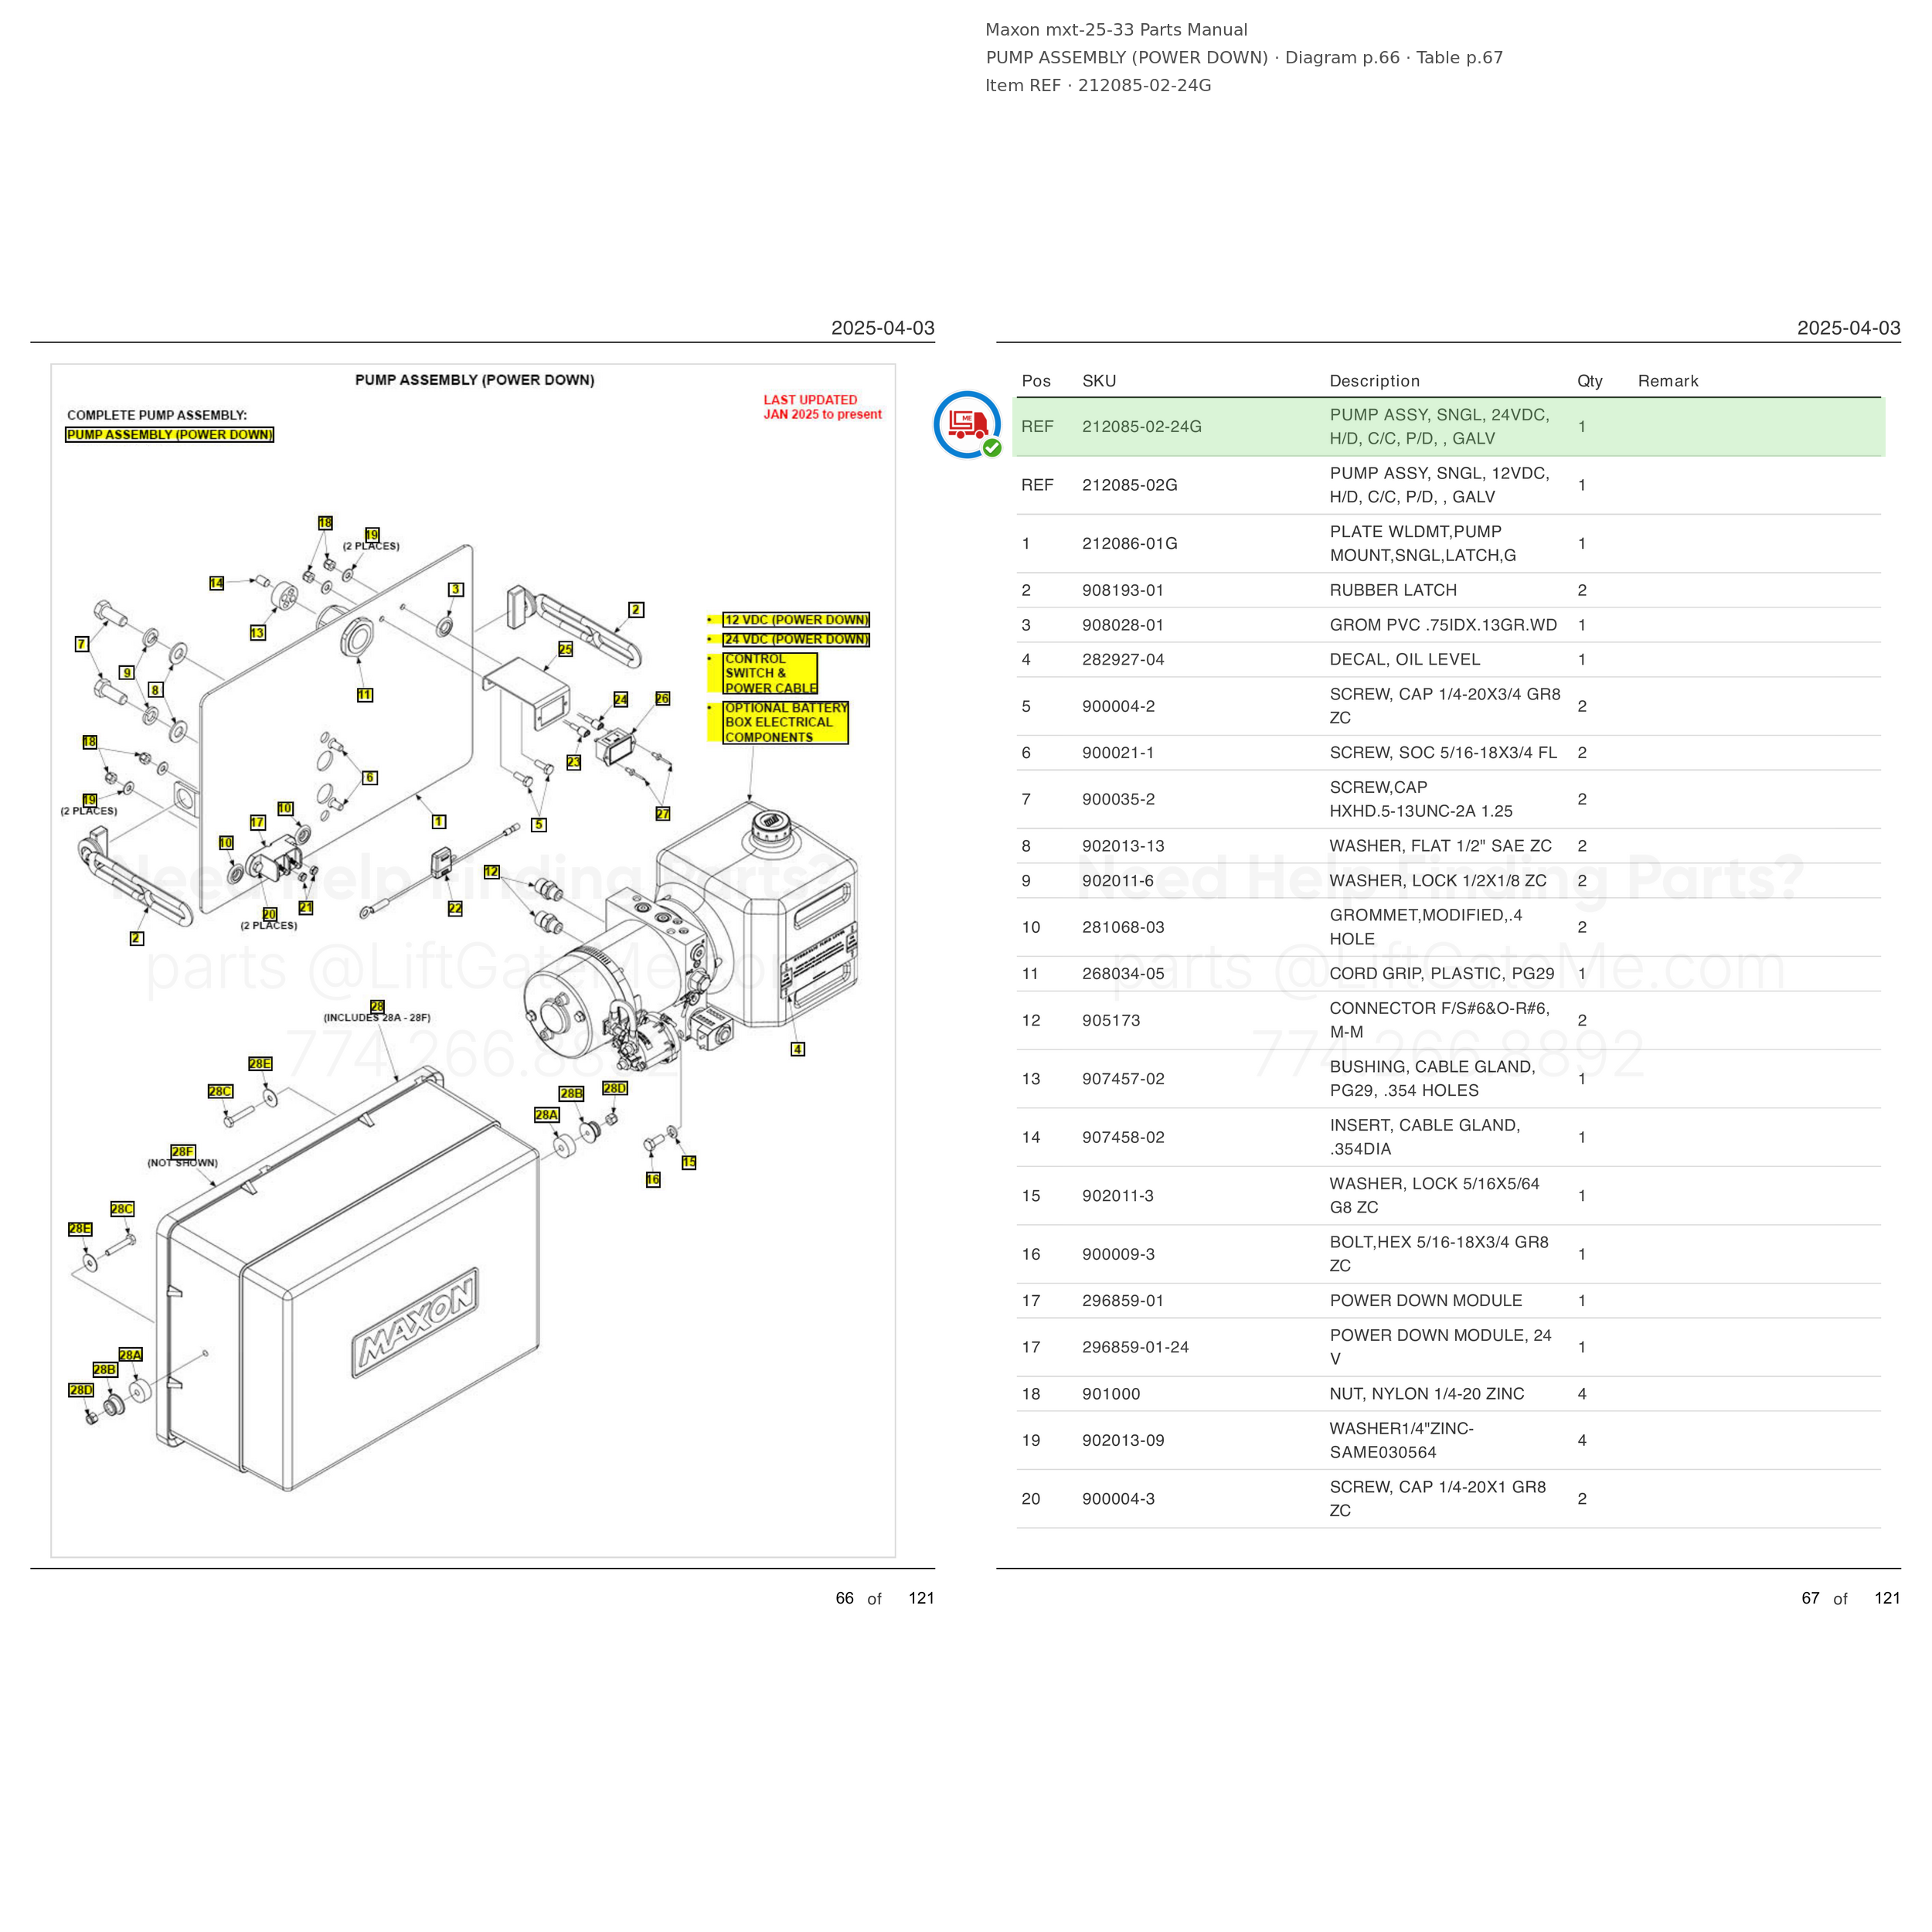Click callout 25 on the diagram
This screenshot has height=1932, width=1932.
point(565,649)
